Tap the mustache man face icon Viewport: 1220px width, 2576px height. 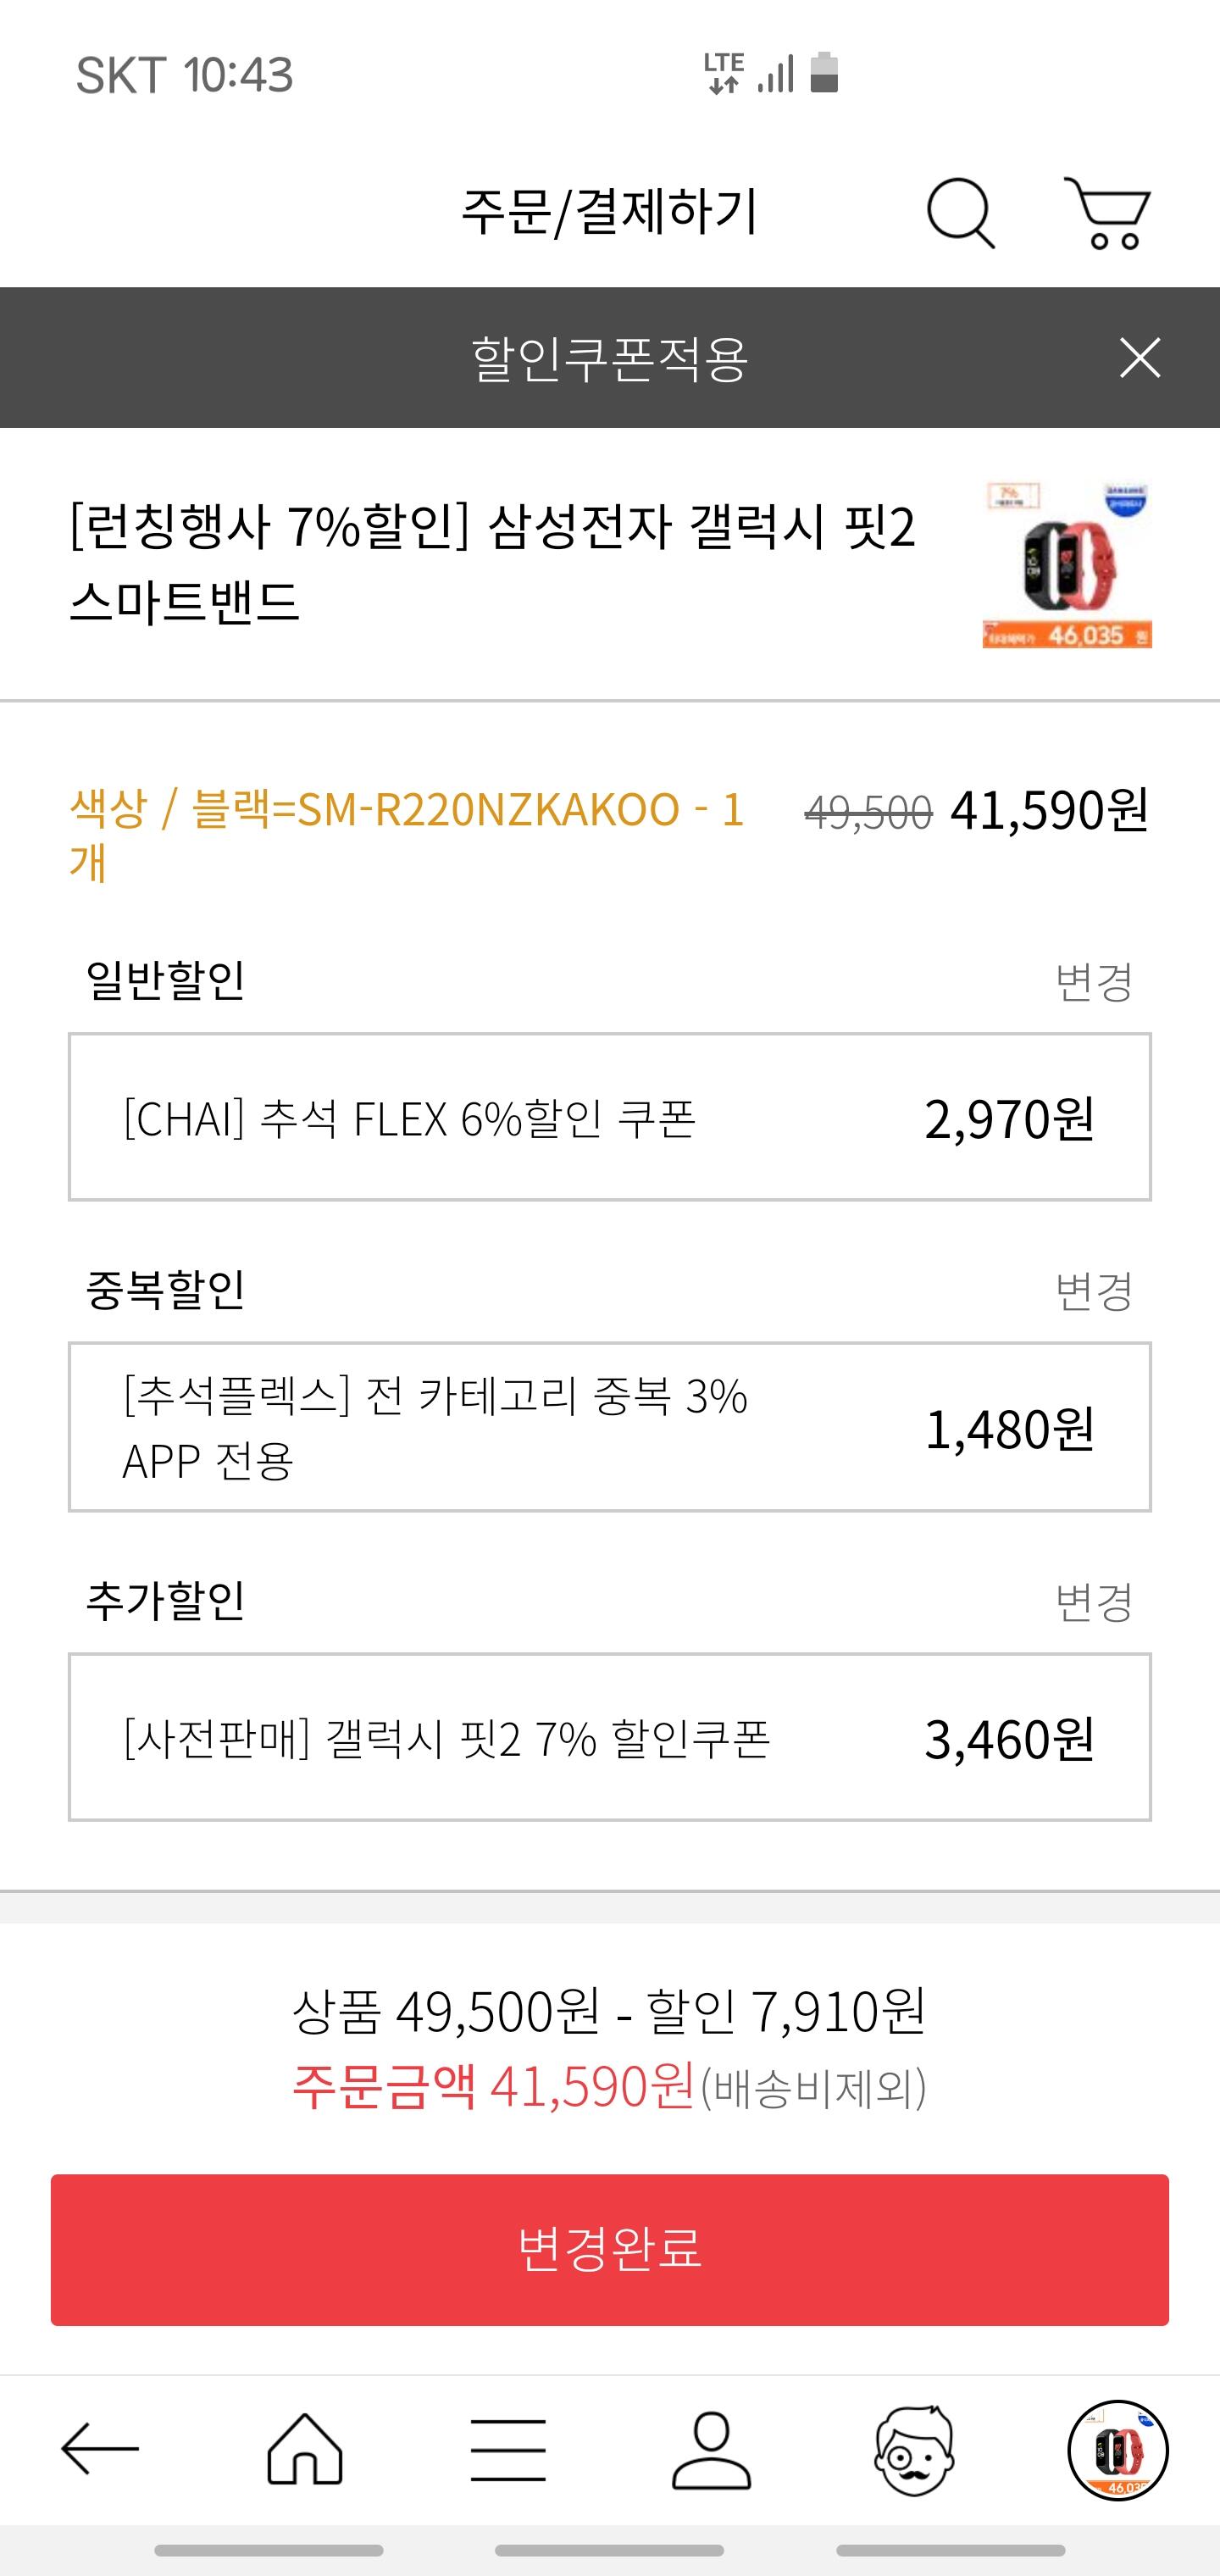[914, 2449]
